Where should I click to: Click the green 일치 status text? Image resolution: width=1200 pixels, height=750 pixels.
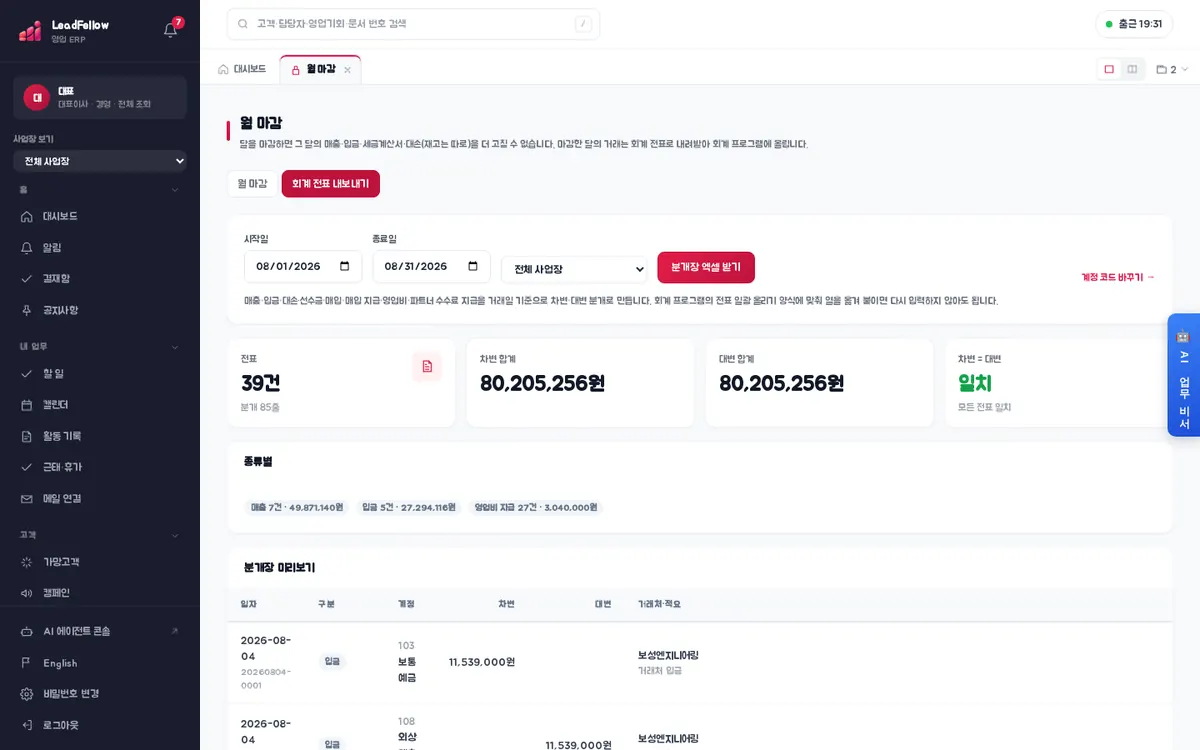click(x=974, y=383)
